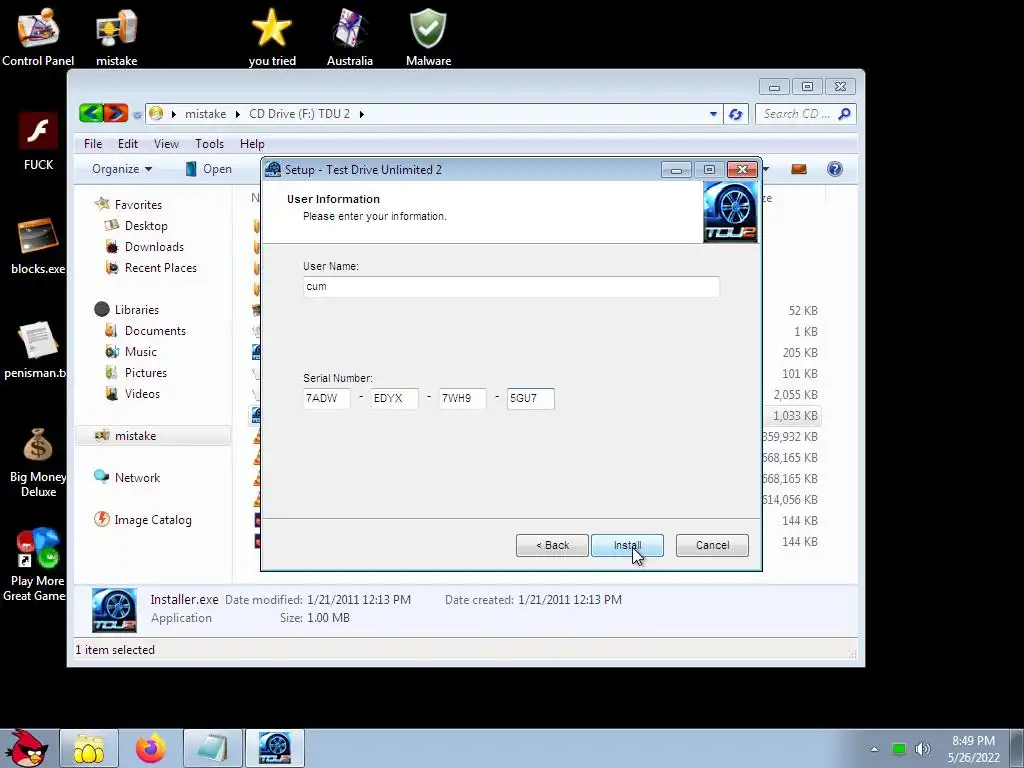Switch to TDU2 setup taskbar icon
The width and height of the screenshot is (1024, 768).
tap(275, 748)
